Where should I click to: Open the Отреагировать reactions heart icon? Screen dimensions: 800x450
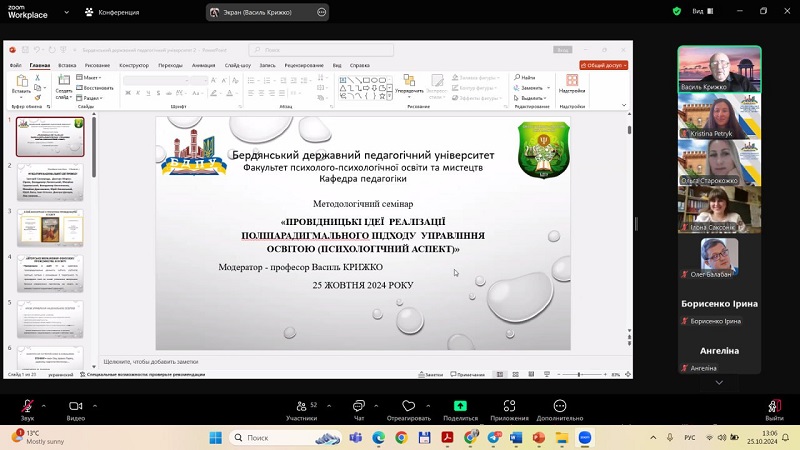point(409,406)
